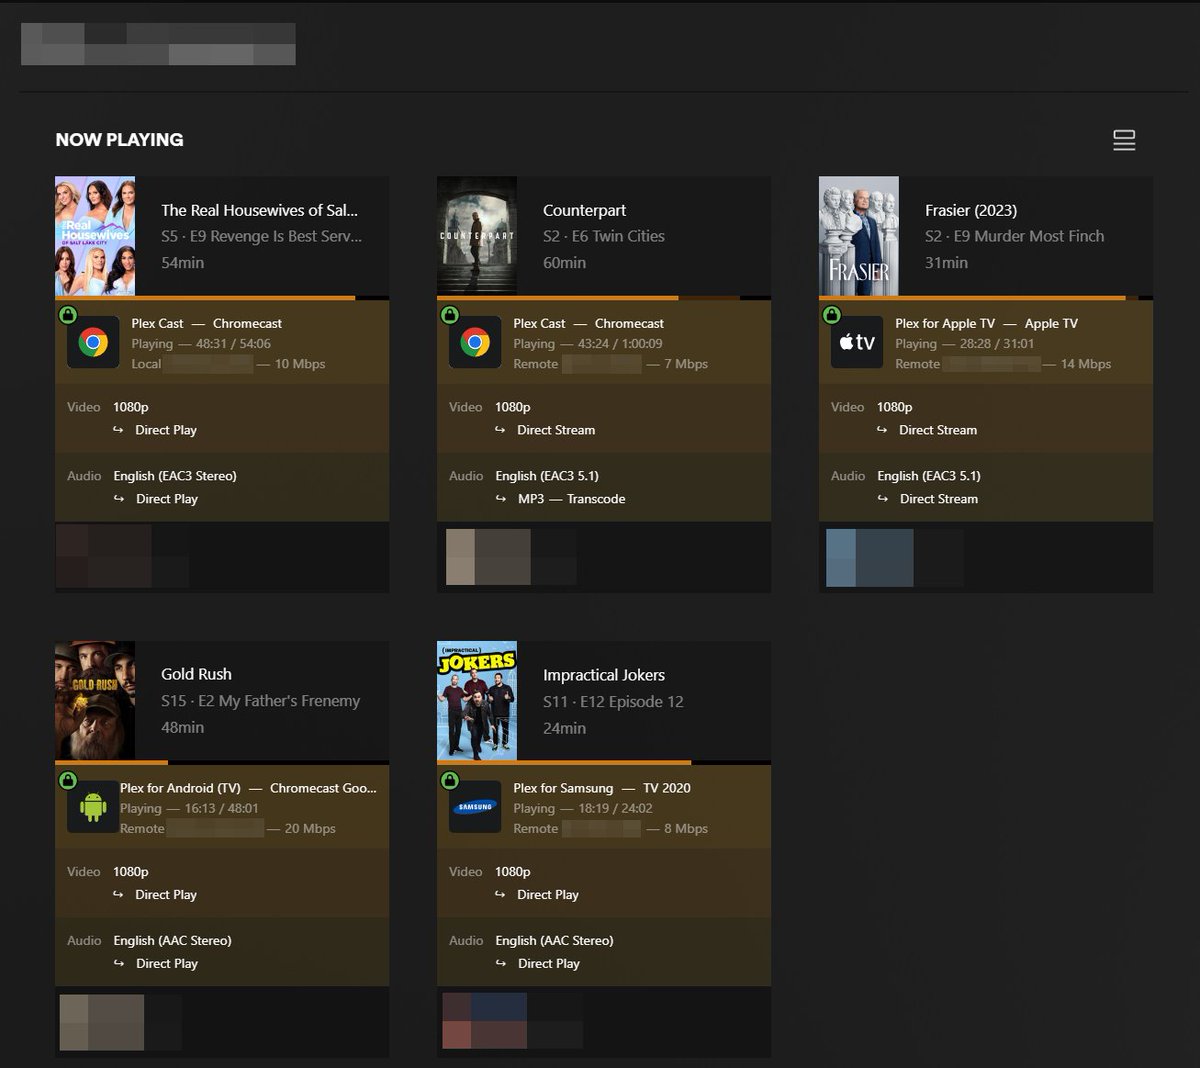Open episode S11 · E12 Episode 12
The image size is (1200, 1068).
point(613,702)
